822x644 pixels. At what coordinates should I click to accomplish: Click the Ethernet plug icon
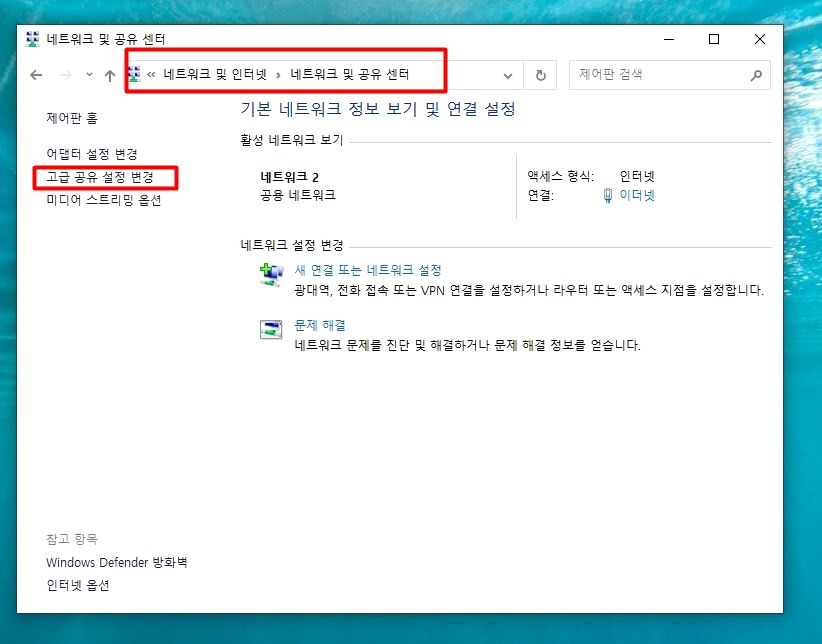point(608,196)
